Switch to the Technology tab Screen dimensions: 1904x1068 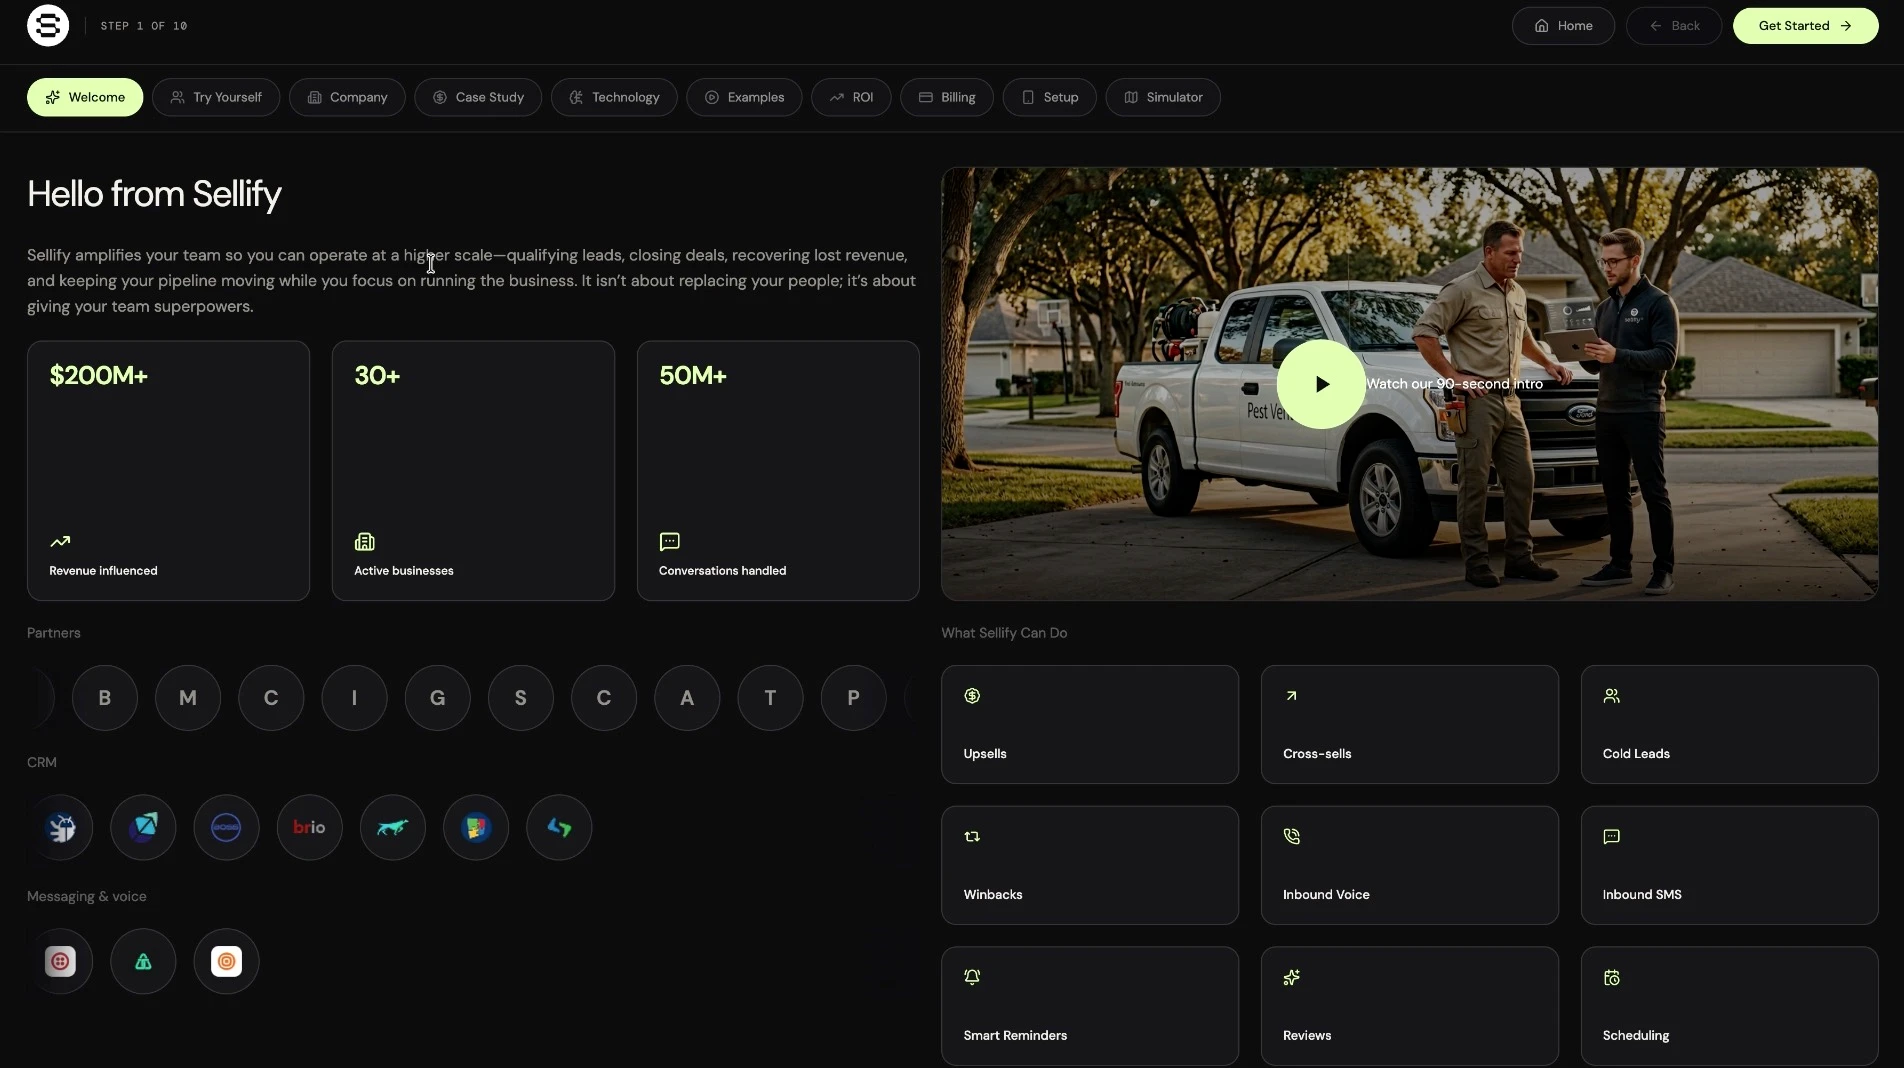pyautogui.click(x=614, y=97)
